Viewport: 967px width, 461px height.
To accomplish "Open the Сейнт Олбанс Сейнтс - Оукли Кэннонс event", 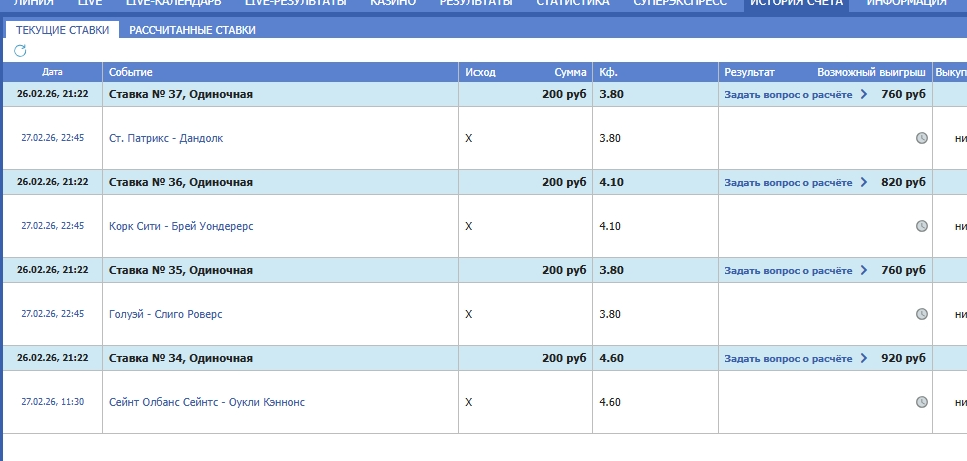I will tap(207, 402).
